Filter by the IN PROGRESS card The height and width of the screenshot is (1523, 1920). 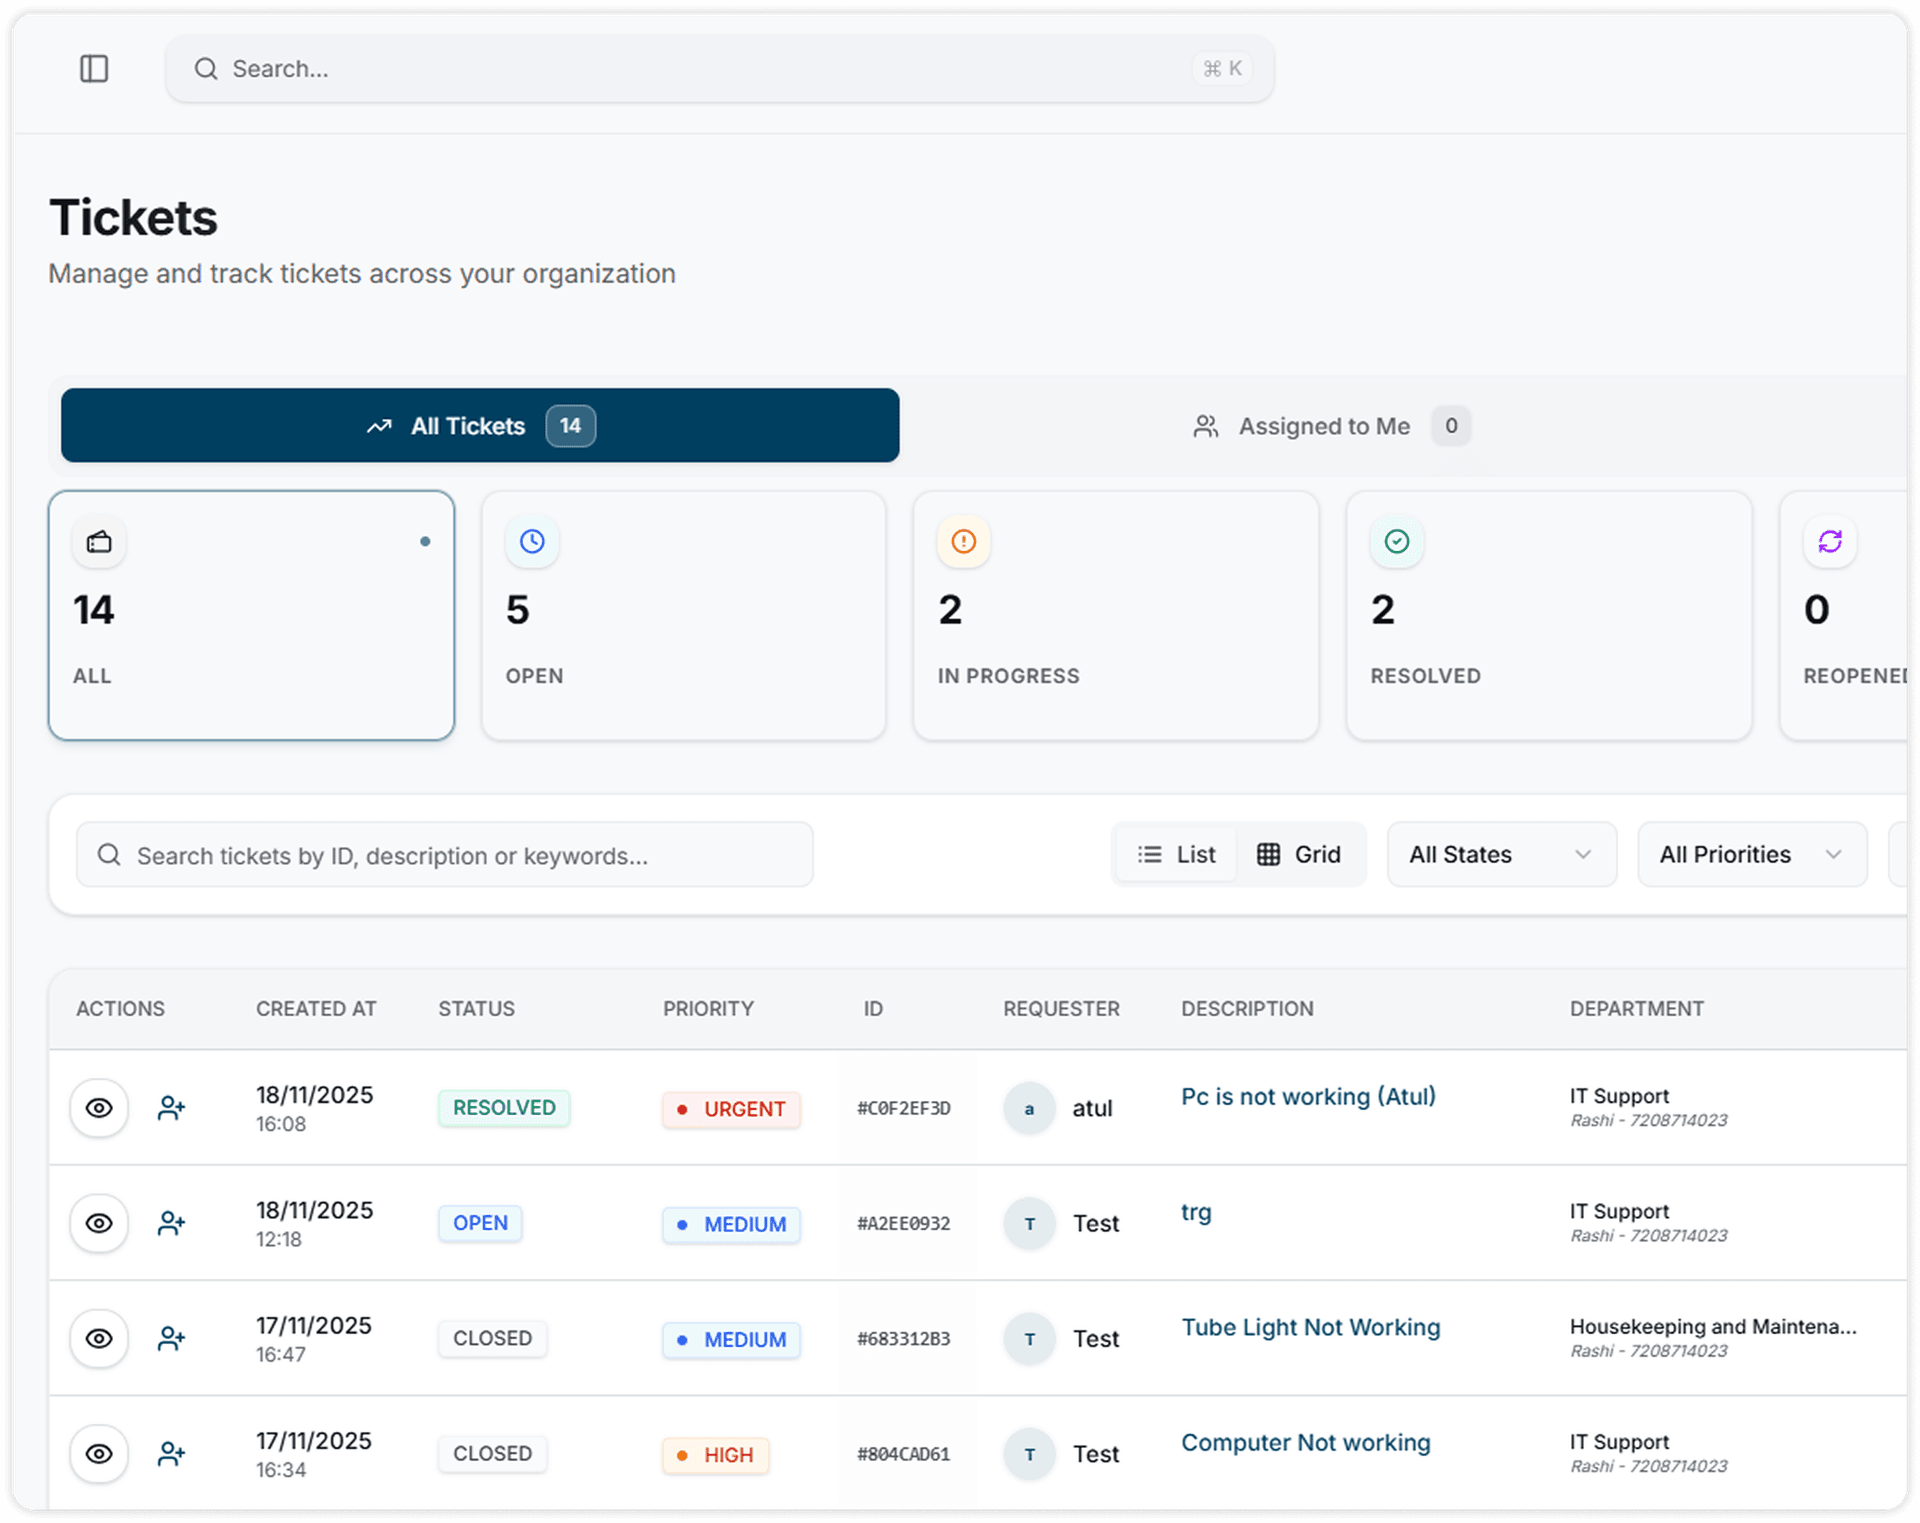point(1116,616)
